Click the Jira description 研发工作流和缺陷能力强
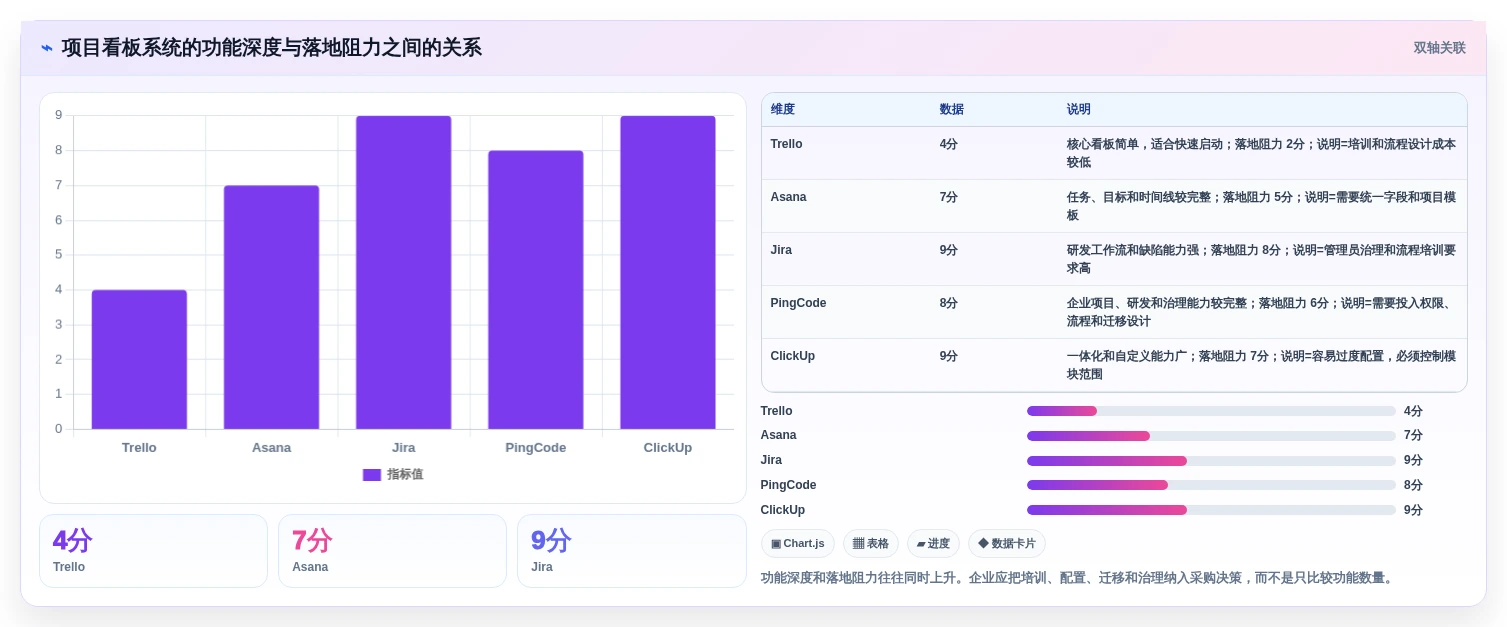The height and width of the screenshot is (627, 1507). coord(1261,259)
